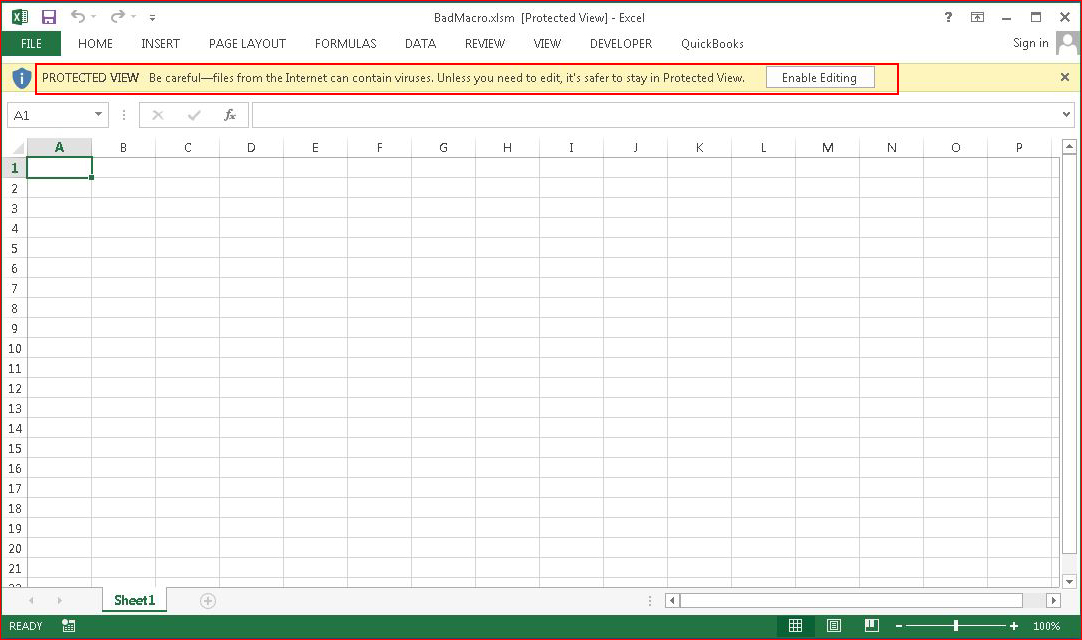
Task: Click inside the formula bar
Action: (x=656, y=115)
